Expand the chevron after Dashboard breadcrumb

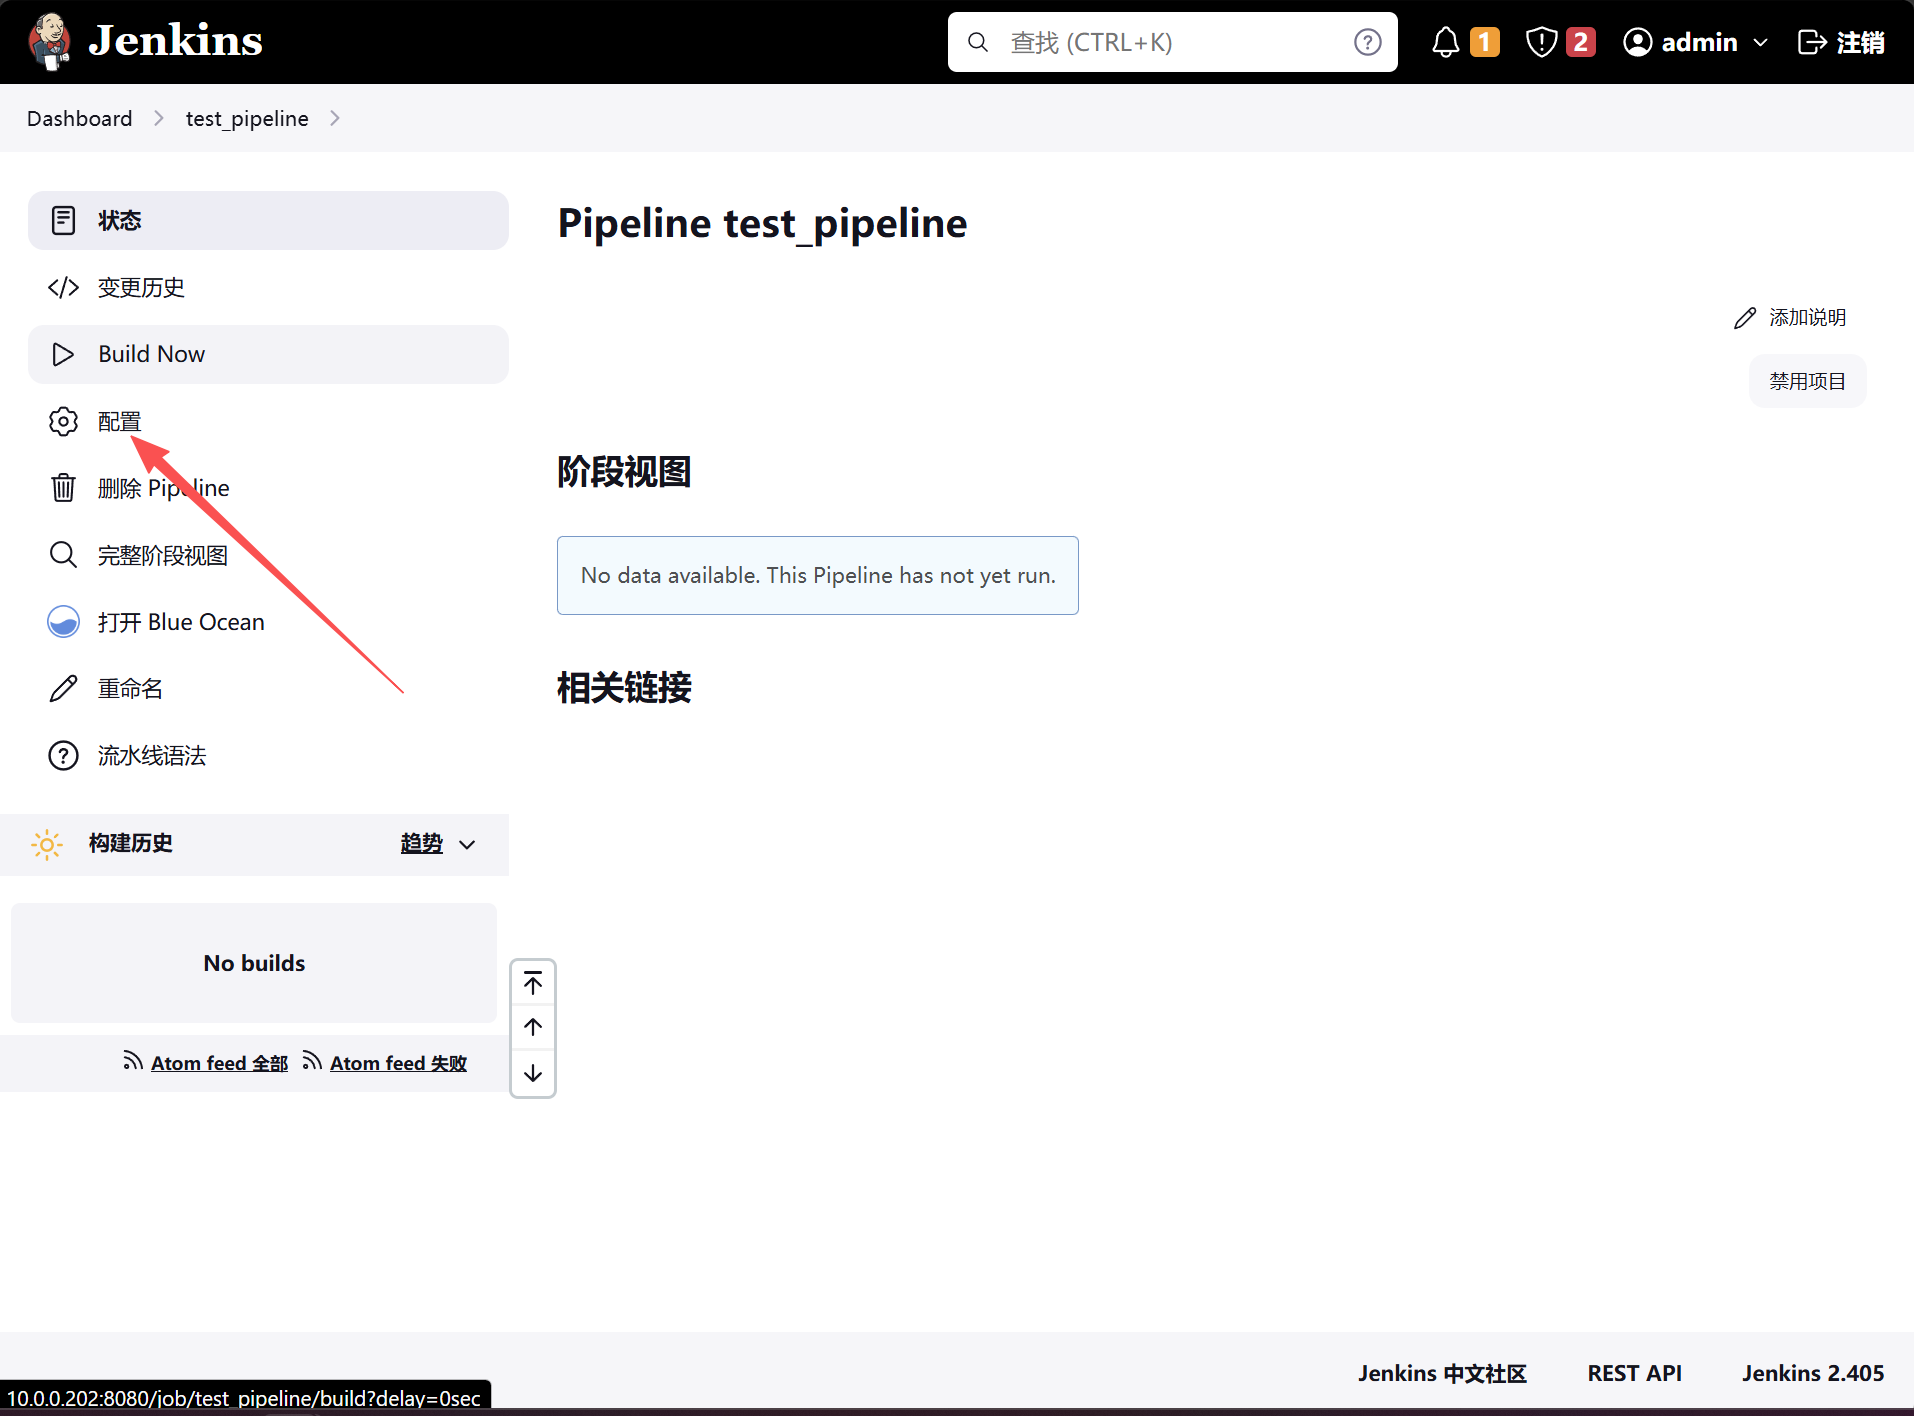[x=158, y=118]
